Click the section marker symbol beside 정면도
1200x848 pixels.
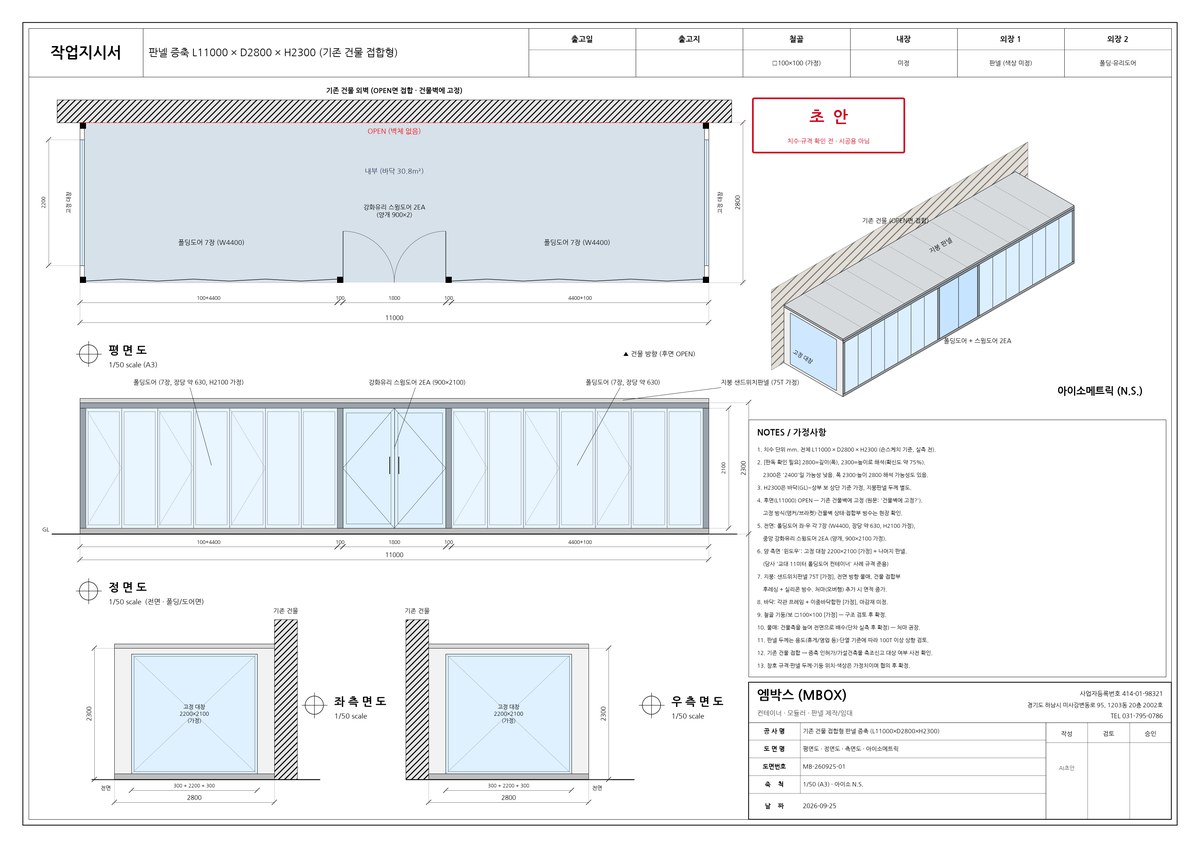pyautogui.click(x=90, y=590)
